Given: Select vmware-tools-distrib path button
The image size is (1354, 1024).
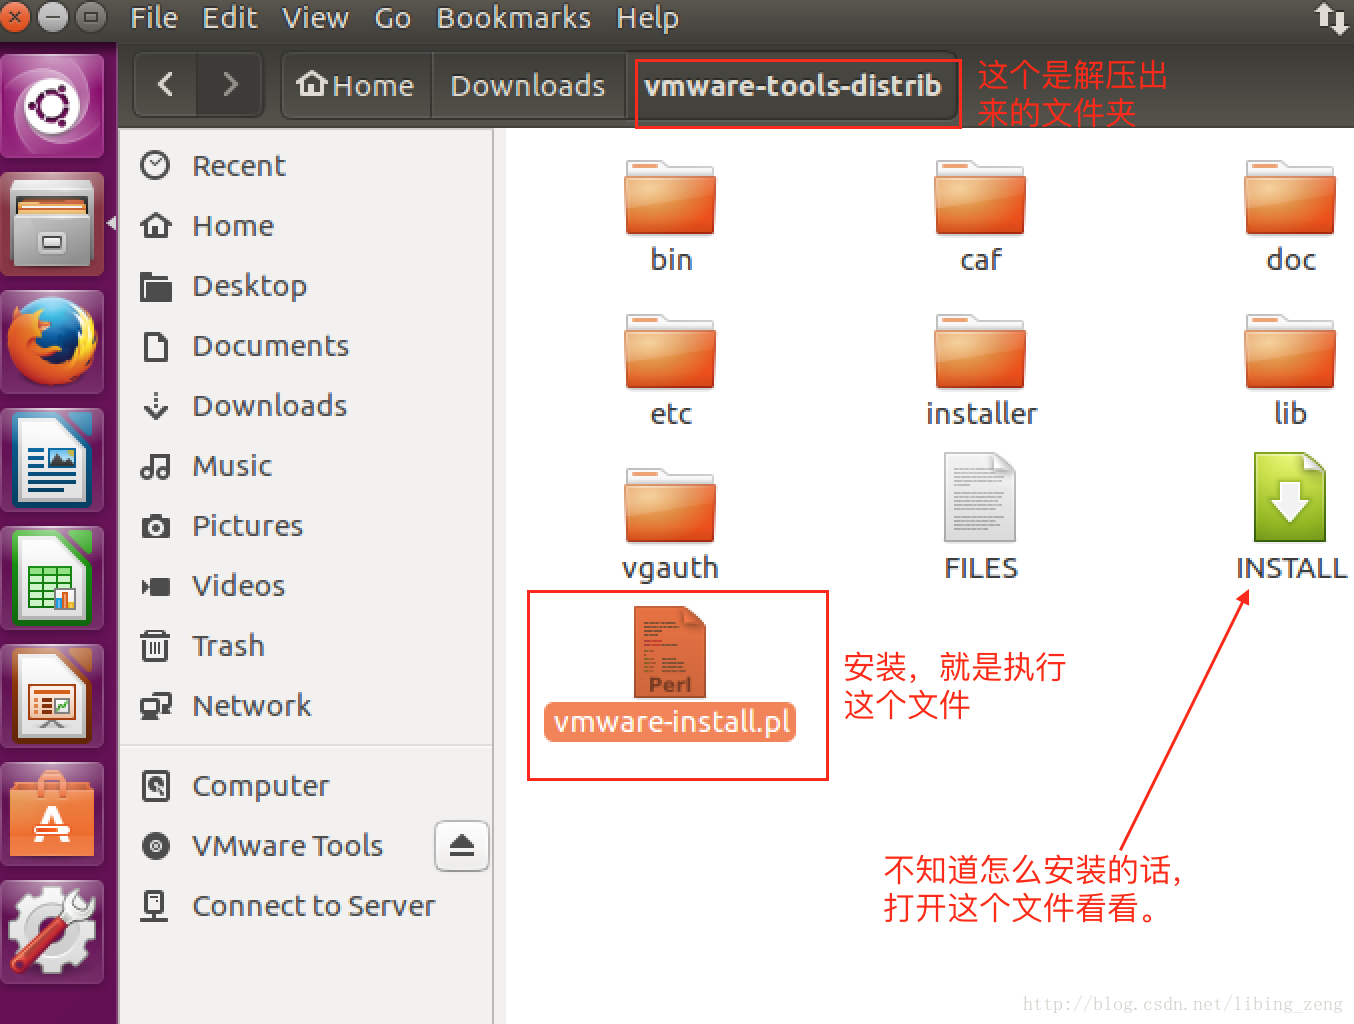Looking at the screenshot, I should pos(792,85).
